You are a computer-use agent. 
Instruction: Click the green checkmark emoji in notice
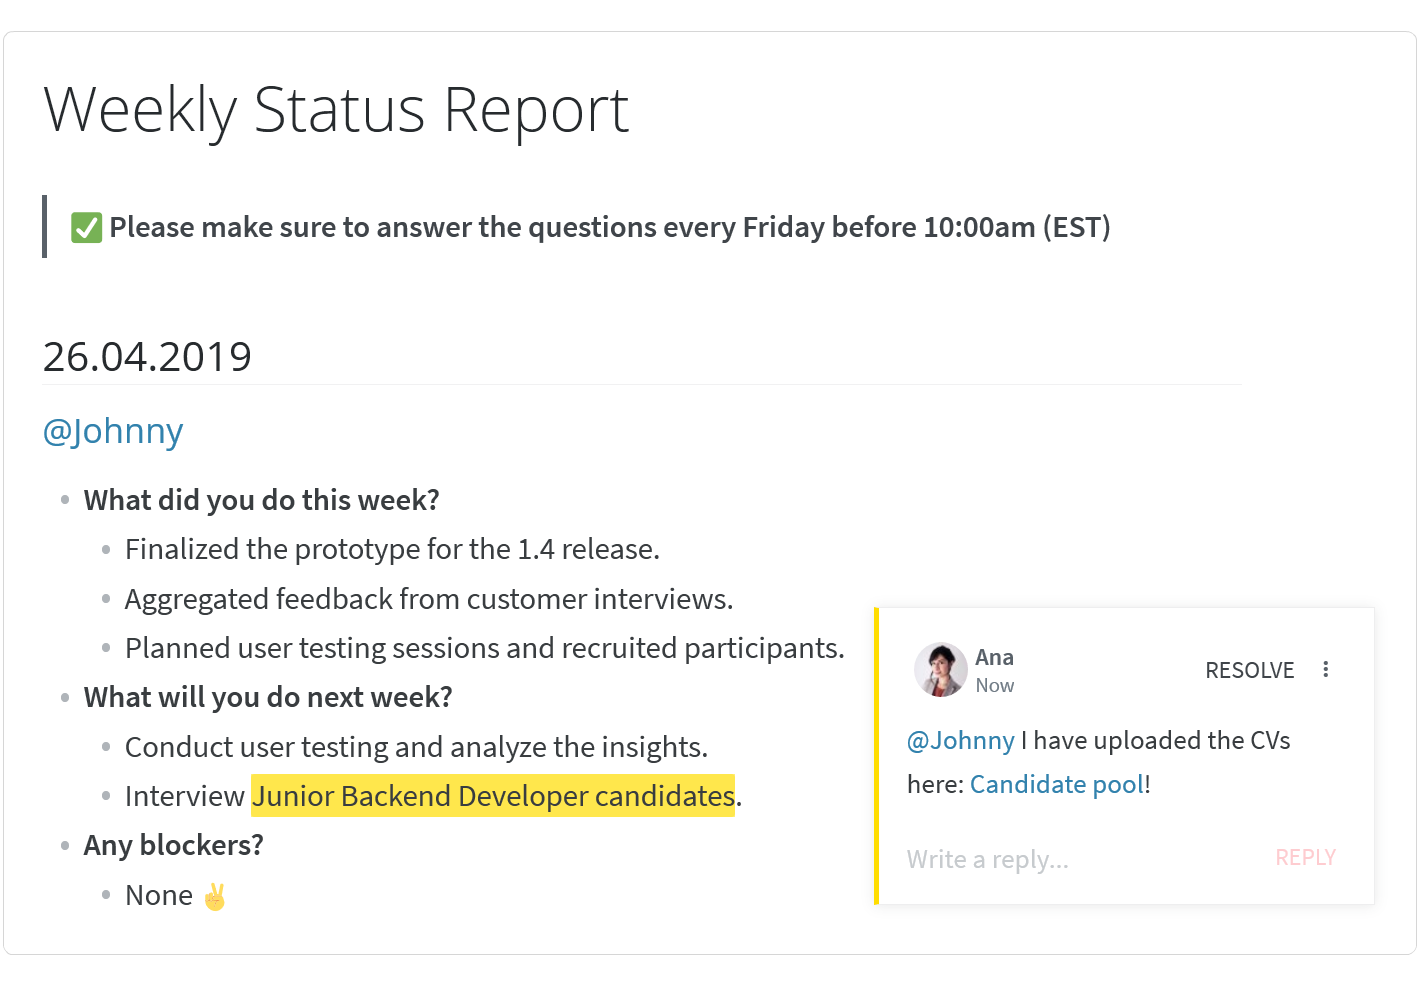point(87,228)
